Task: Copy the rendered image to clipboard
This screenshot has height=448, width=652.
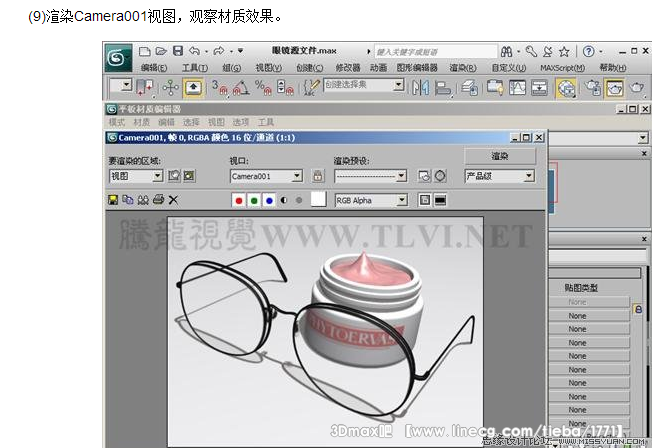Action: [x=128, y=200]
